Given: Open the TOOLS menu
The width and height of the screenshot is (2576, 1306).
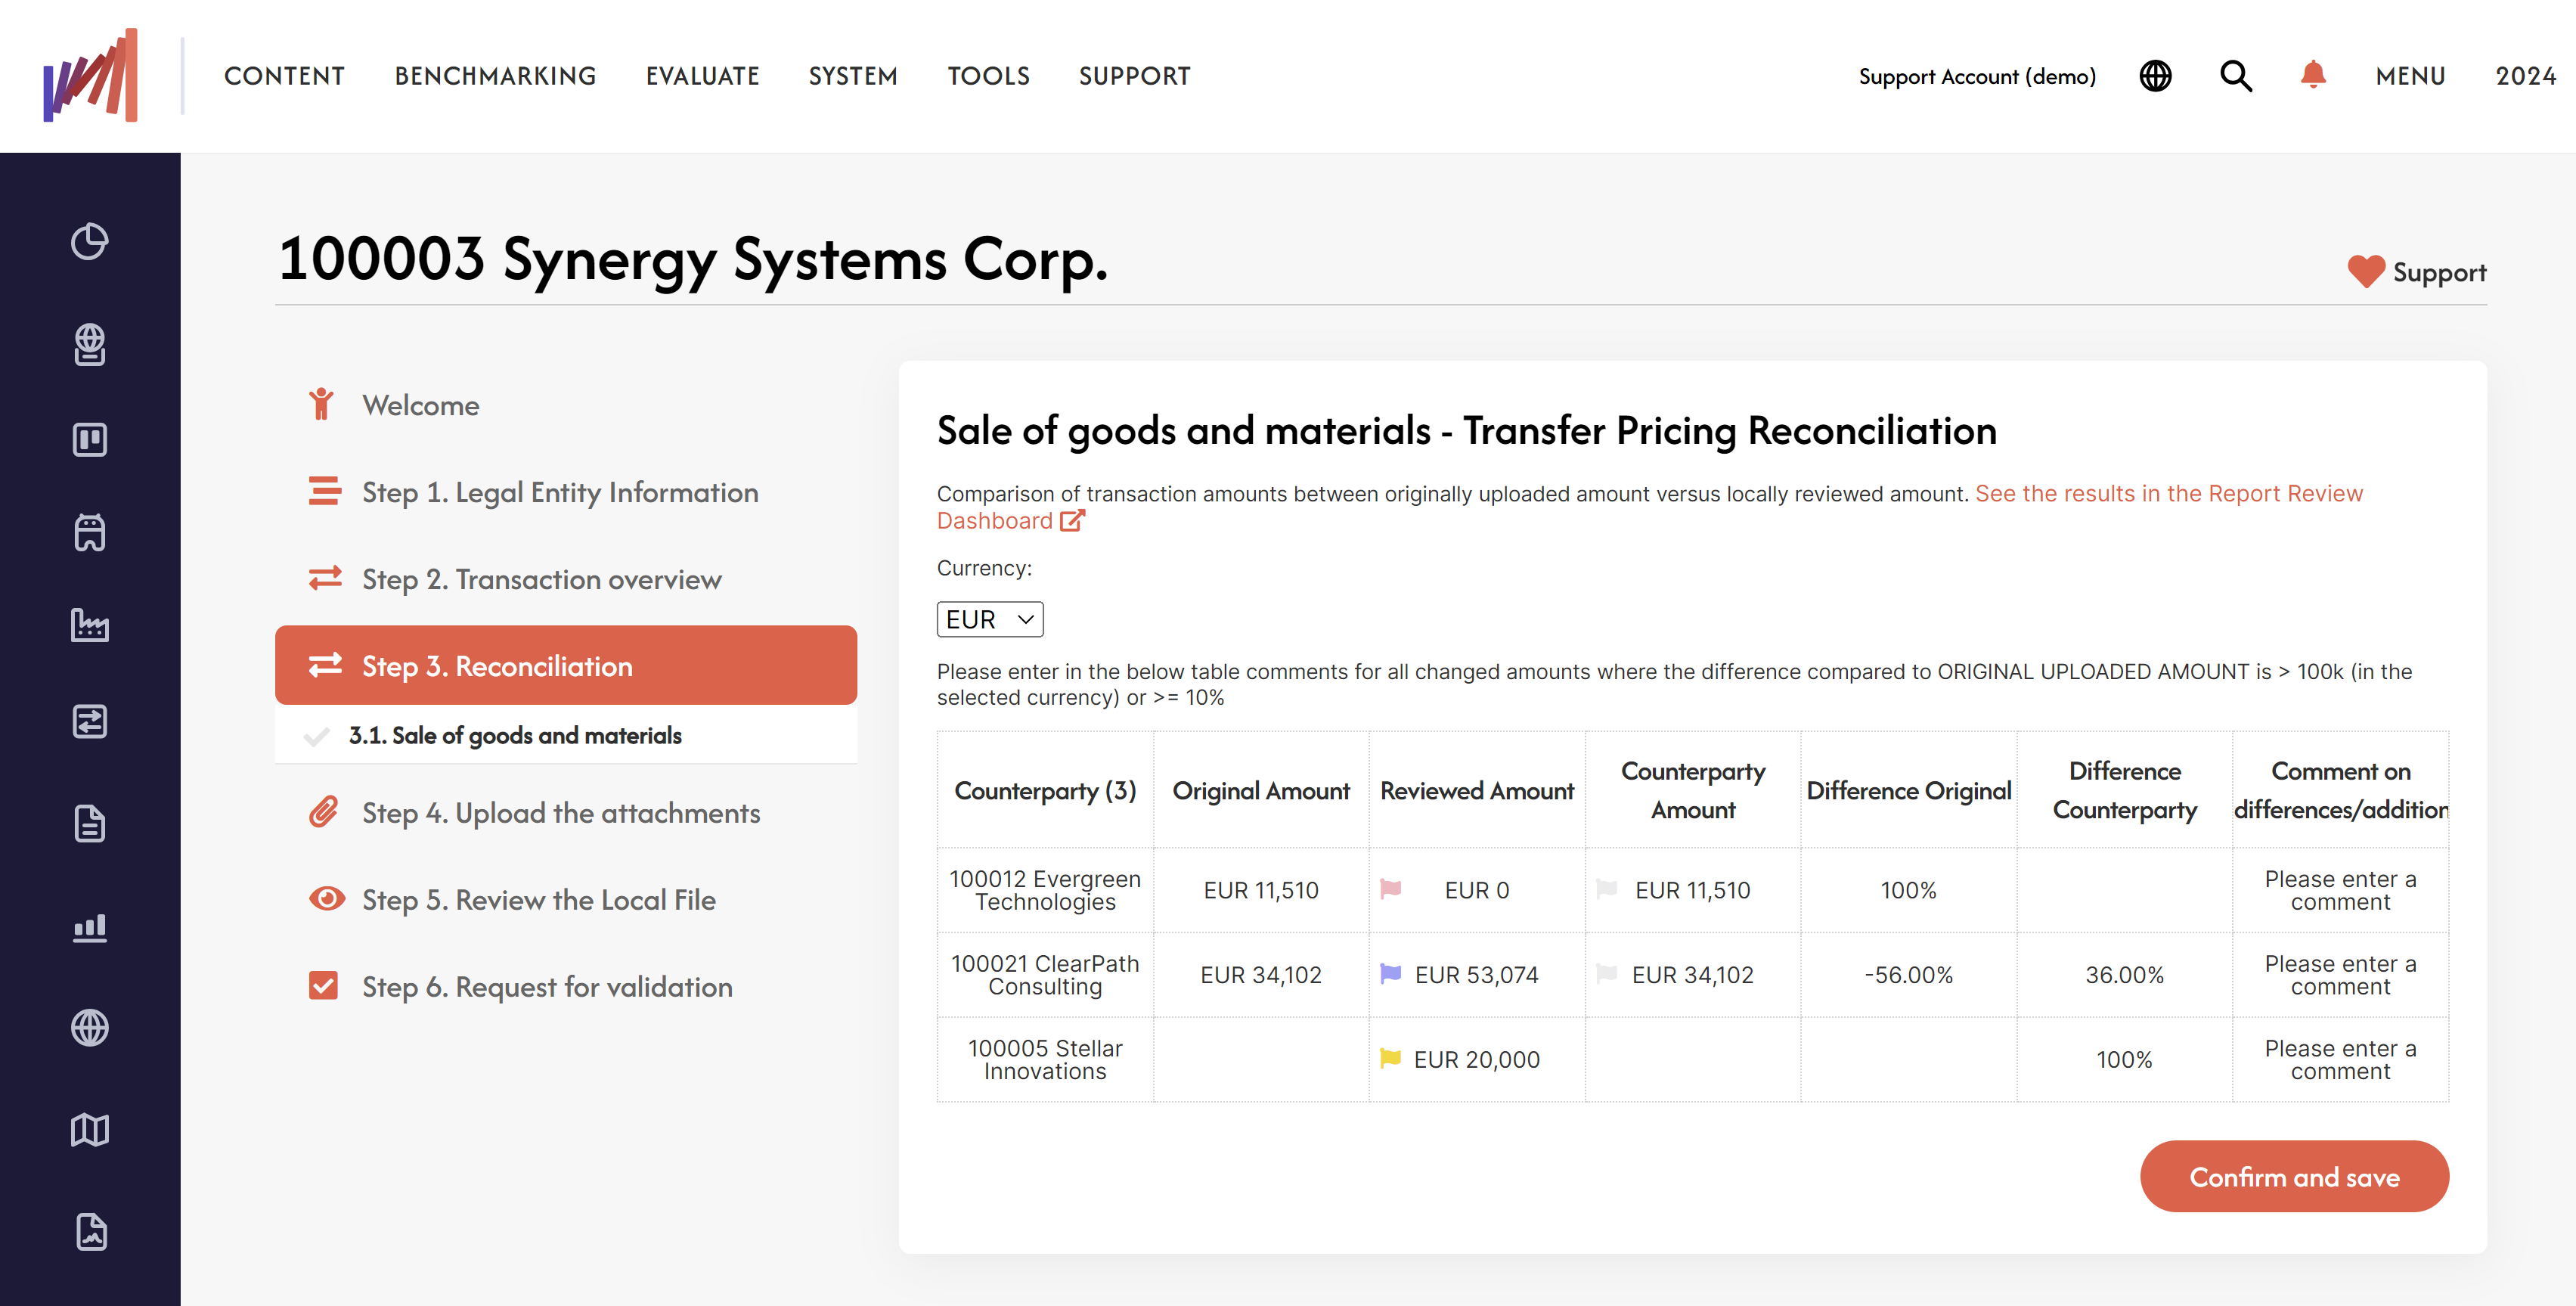Looking at the screenshot, I should (x=988, y=76).
